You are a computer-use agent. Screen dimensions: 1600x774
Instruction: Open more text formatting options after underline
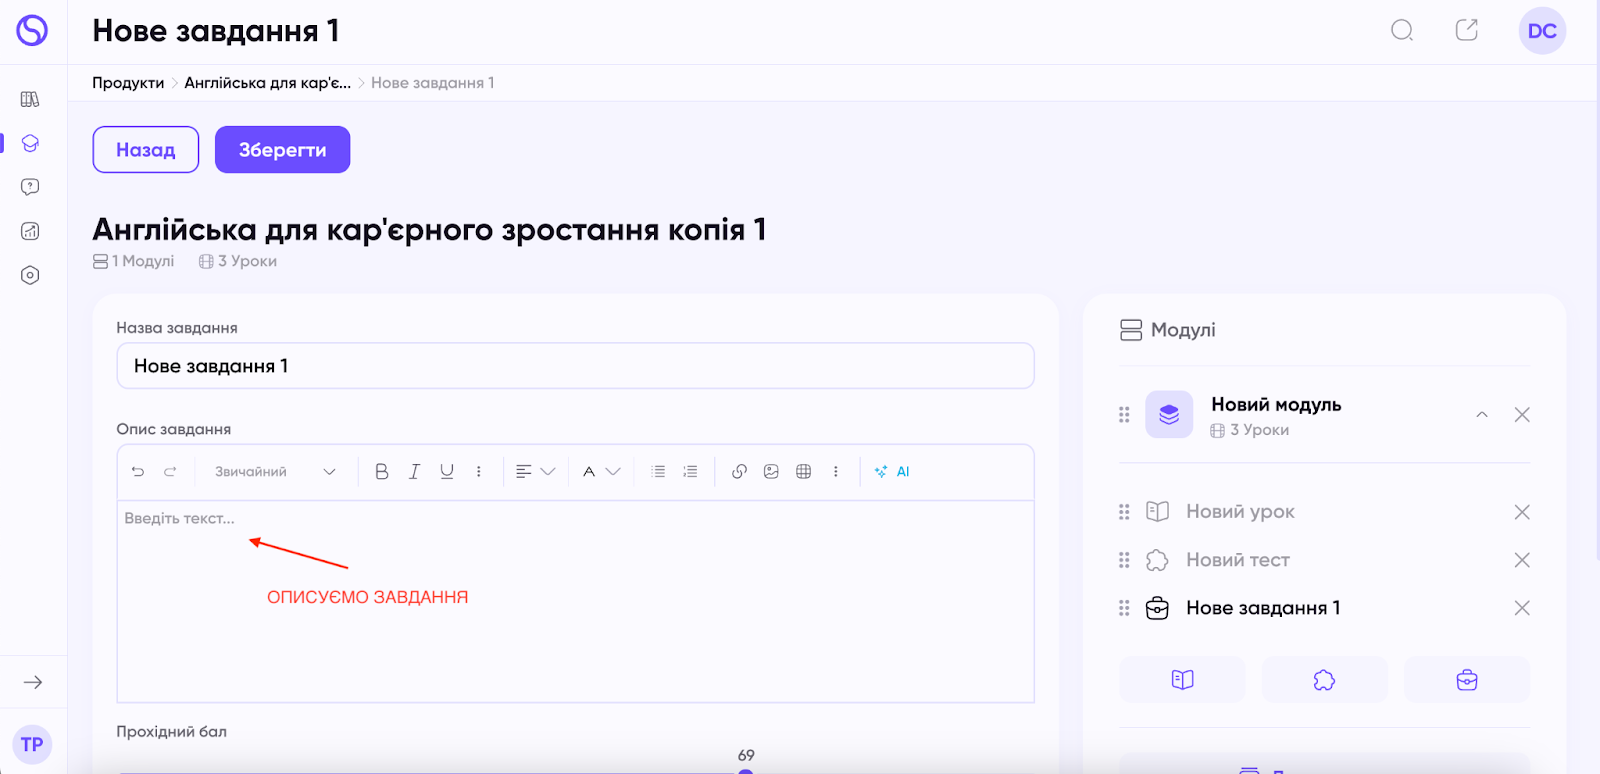tap(479, 472)
